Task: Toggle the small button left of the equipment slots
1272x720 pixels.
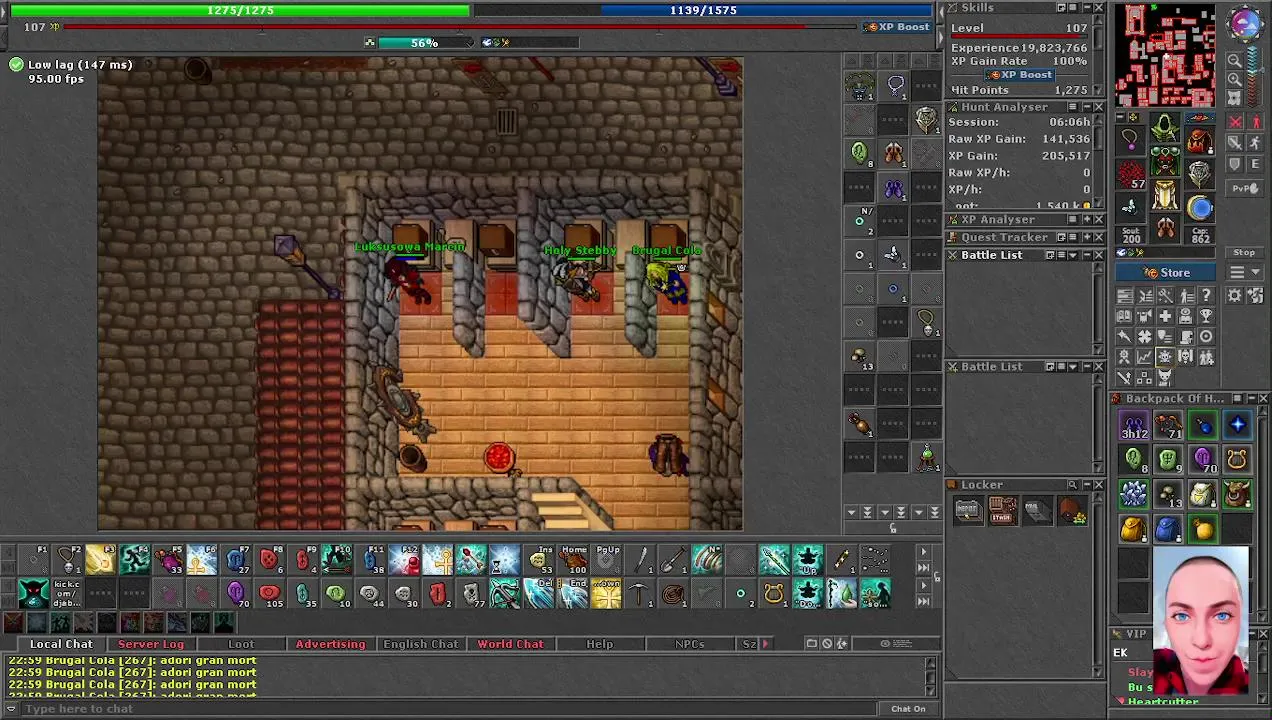Action: point(1120,117)
